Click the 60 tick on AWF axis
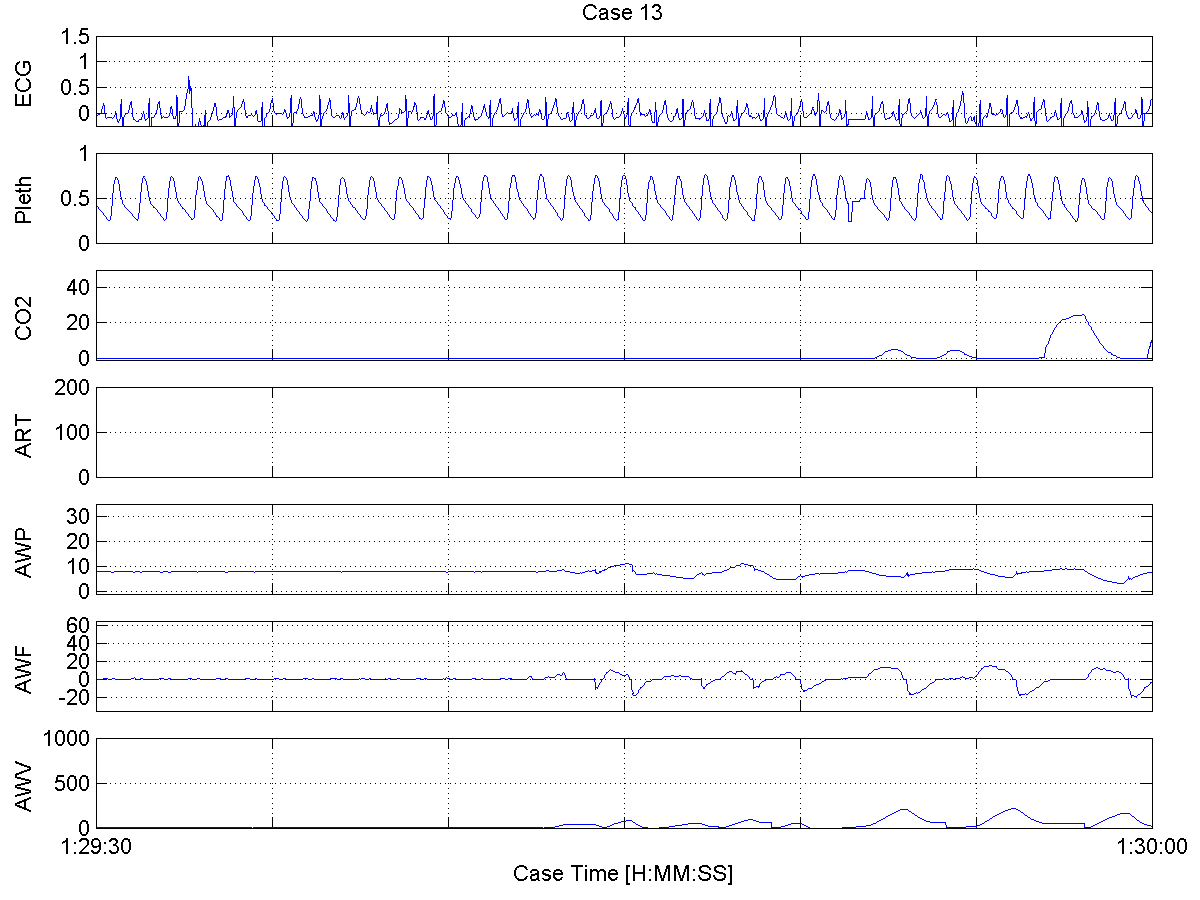 coord(78,625)
